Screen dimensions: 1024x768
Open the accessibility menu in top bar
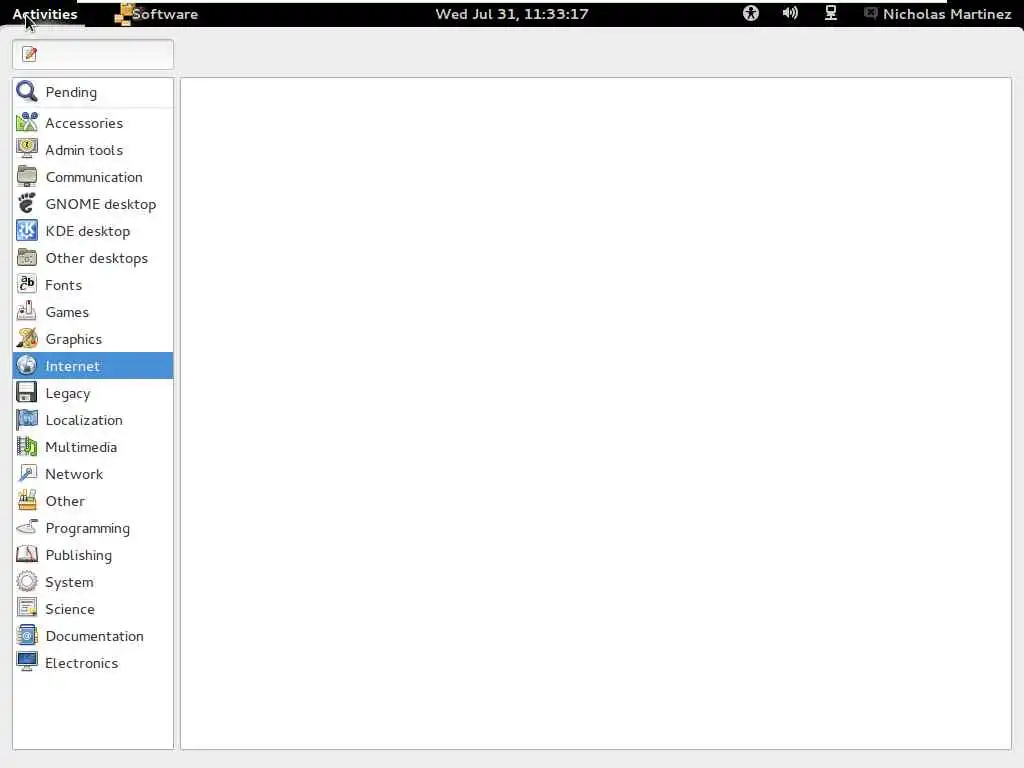point(750,13)
